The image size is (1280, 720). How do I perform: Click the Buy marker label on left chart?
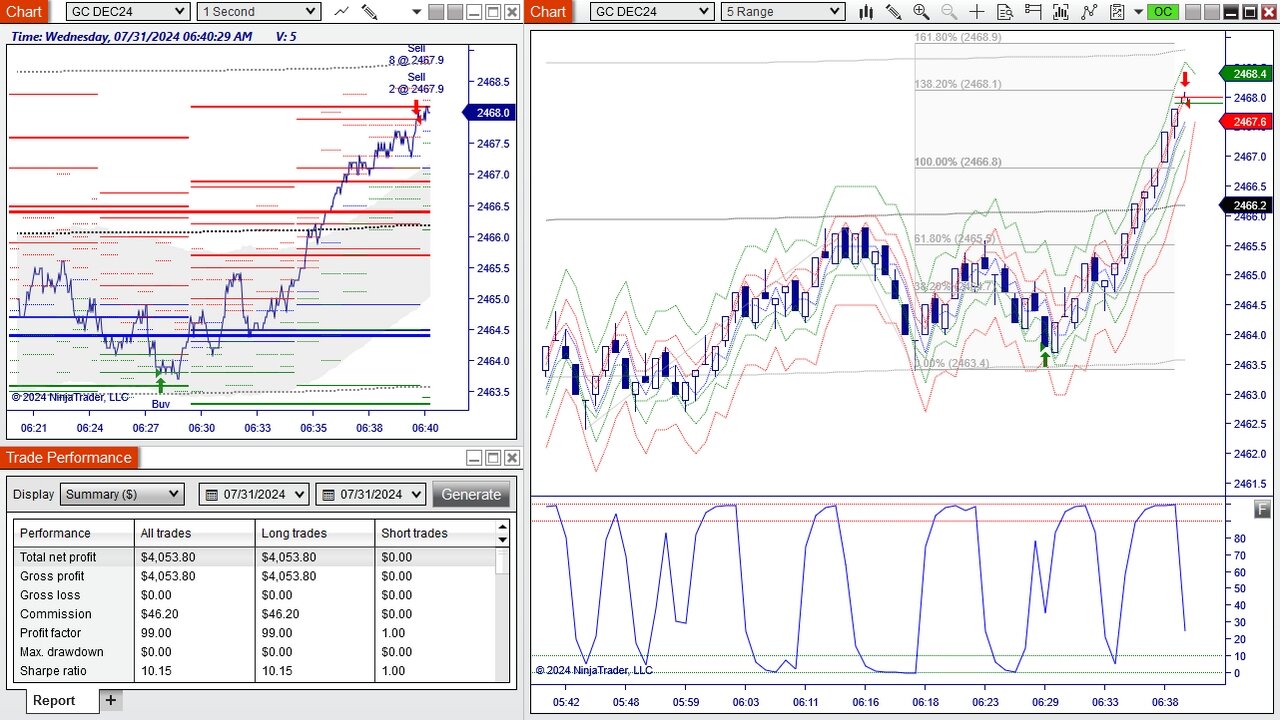(x=161, y=404)
